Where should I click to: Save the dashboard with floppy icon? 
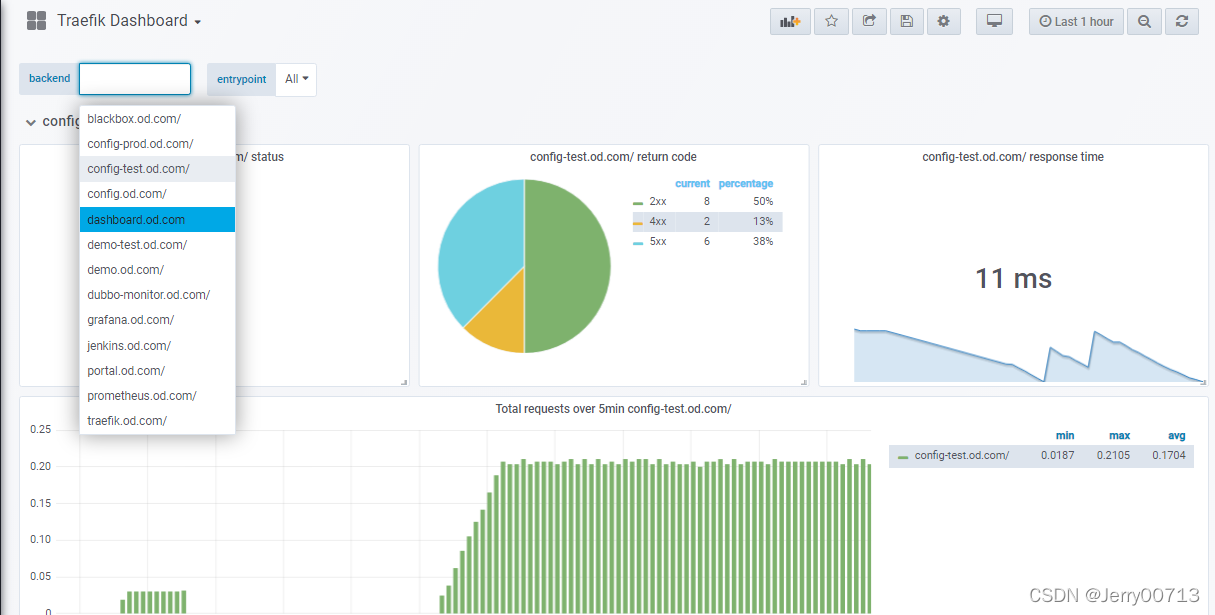tap(906, 21)
